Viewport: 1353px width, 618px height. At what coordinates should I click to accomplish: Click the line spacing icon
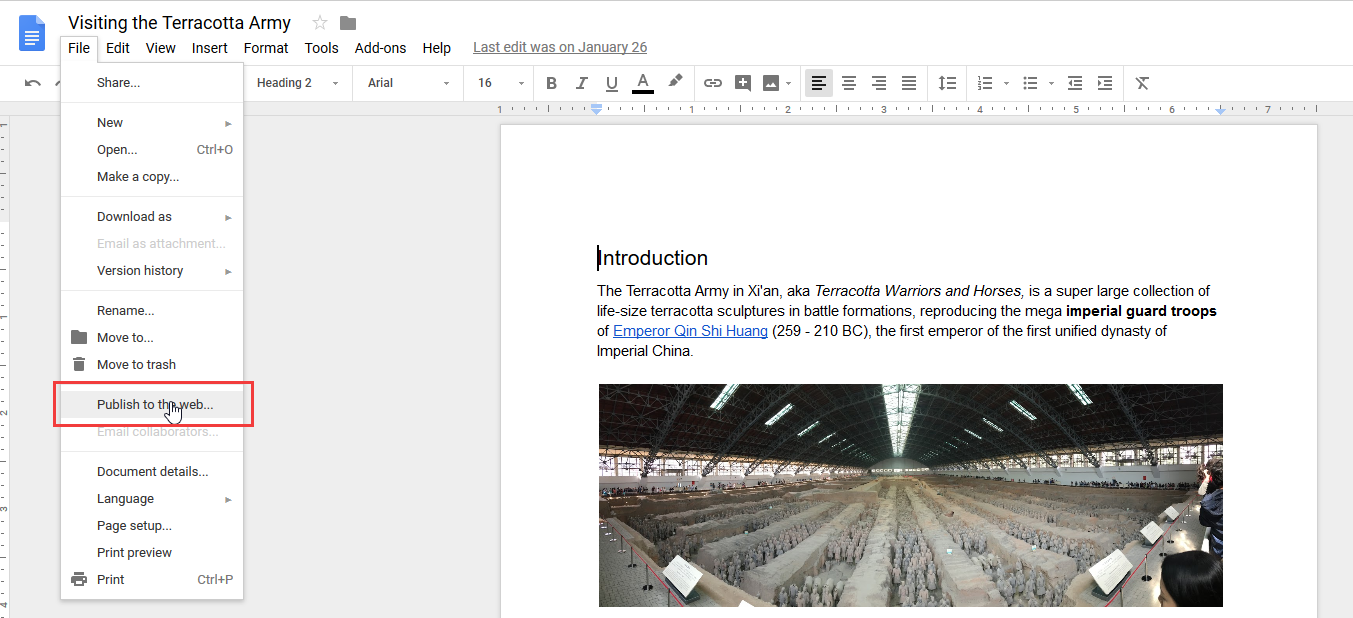[x=946, y=83]
